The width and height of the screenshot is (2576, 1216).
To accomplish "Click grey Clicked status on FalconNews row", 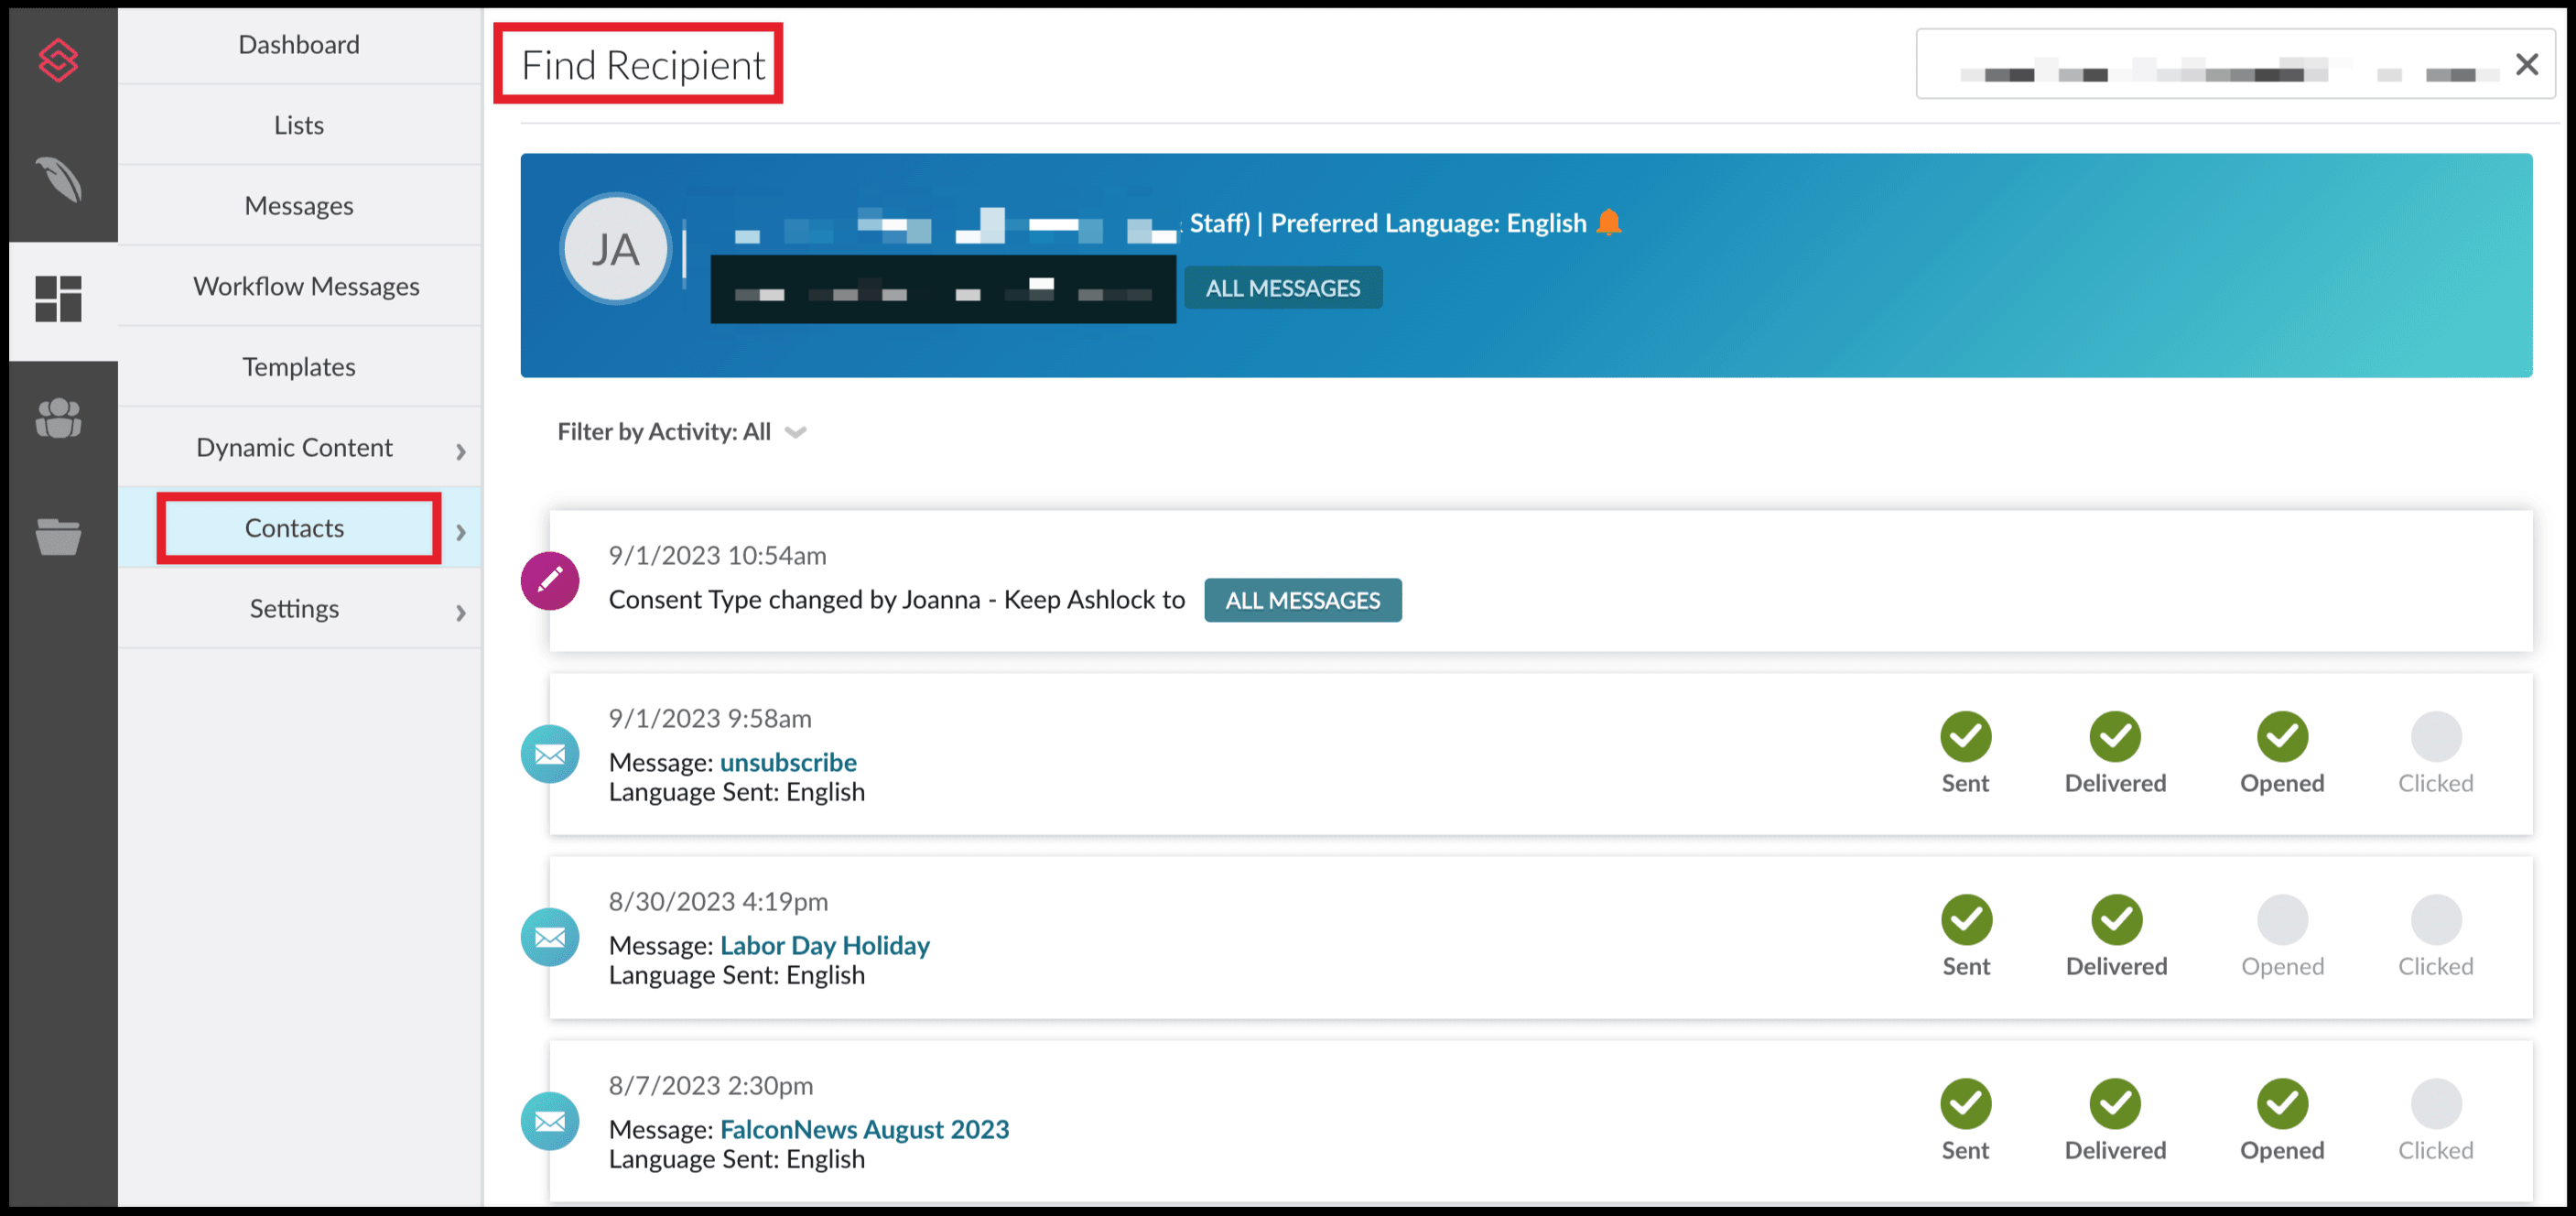I will point(2436,1104).
